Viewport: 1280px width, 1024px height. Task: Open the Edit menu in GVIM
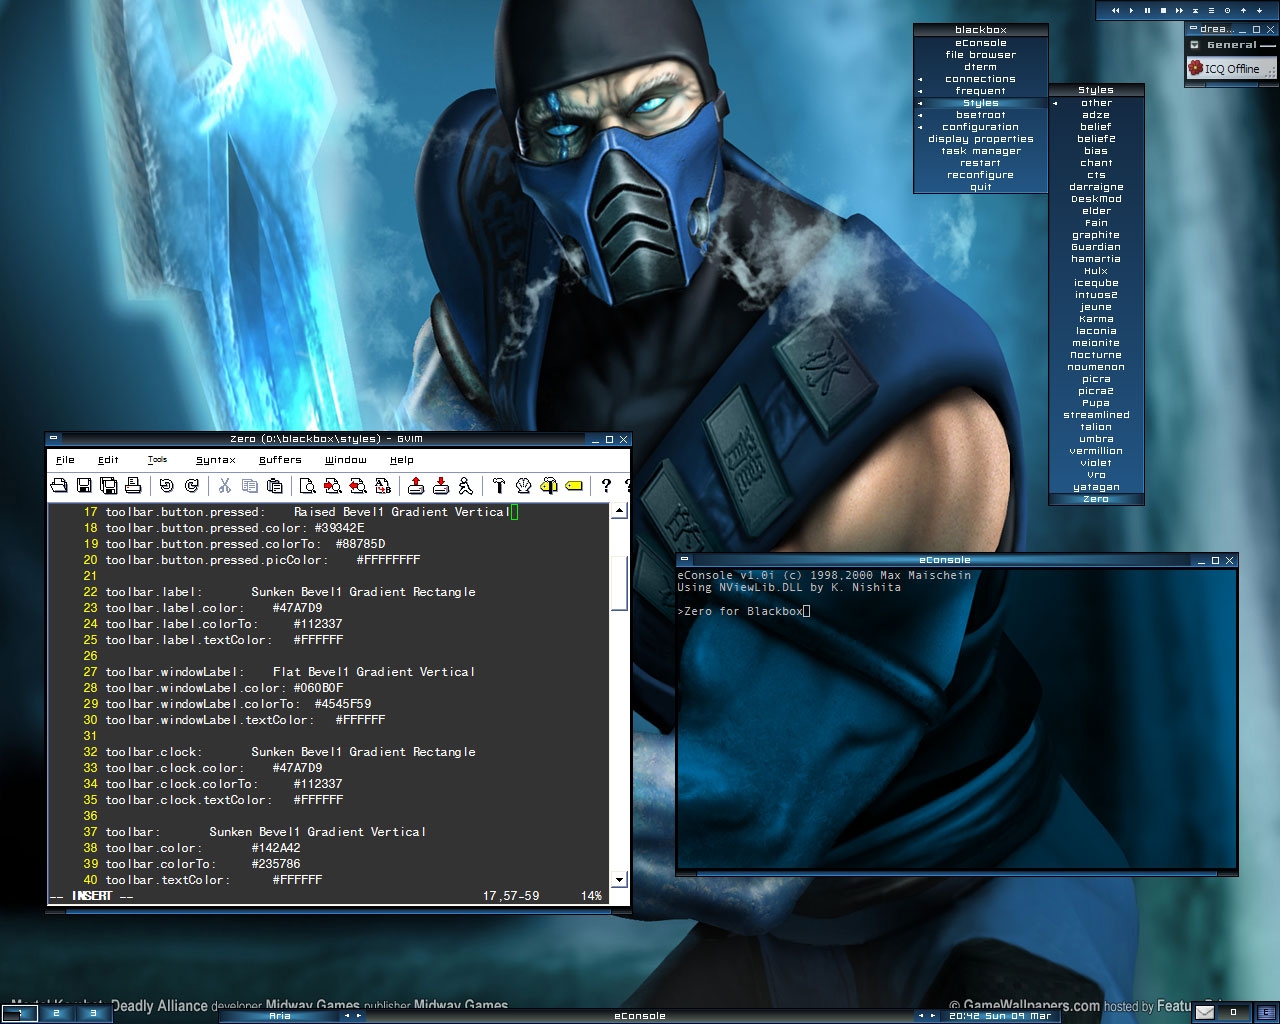point(108,460)
